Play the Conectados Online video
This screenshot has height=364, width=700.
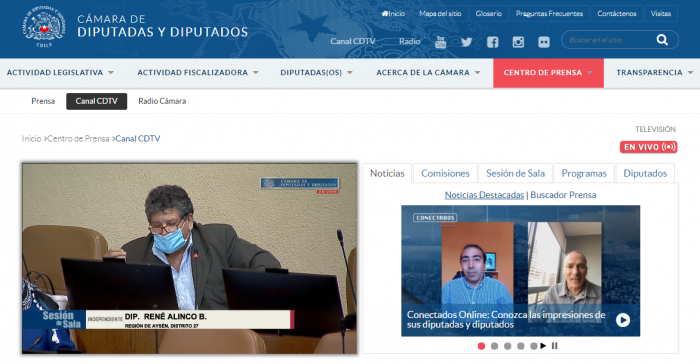tap(623, 320)
